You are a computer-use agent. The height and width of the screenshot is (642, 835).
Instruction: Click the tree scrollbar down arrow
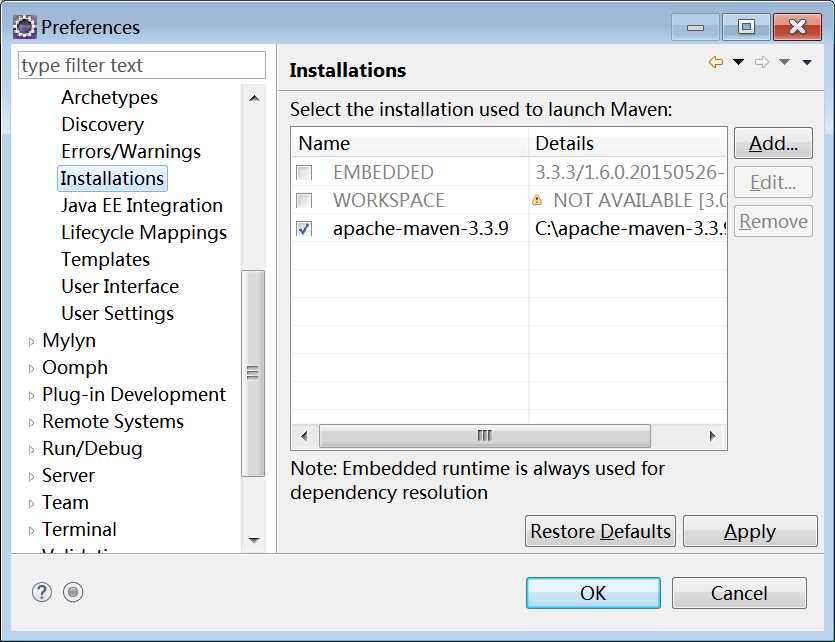tap(254, 540)
